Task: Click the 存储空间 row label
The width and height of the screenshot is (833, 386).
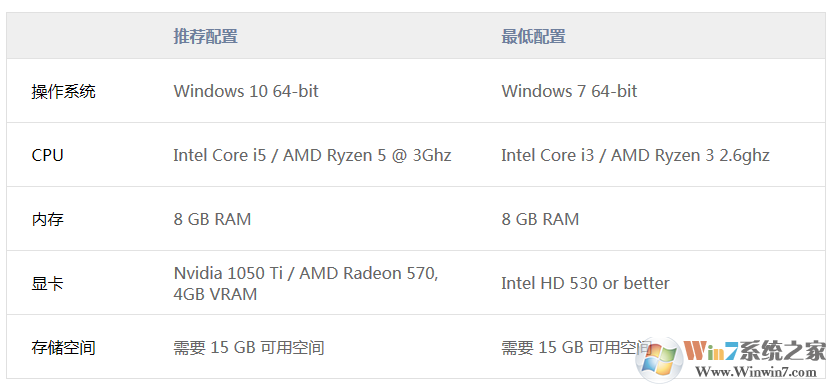Action: click(x=63, y=348)
